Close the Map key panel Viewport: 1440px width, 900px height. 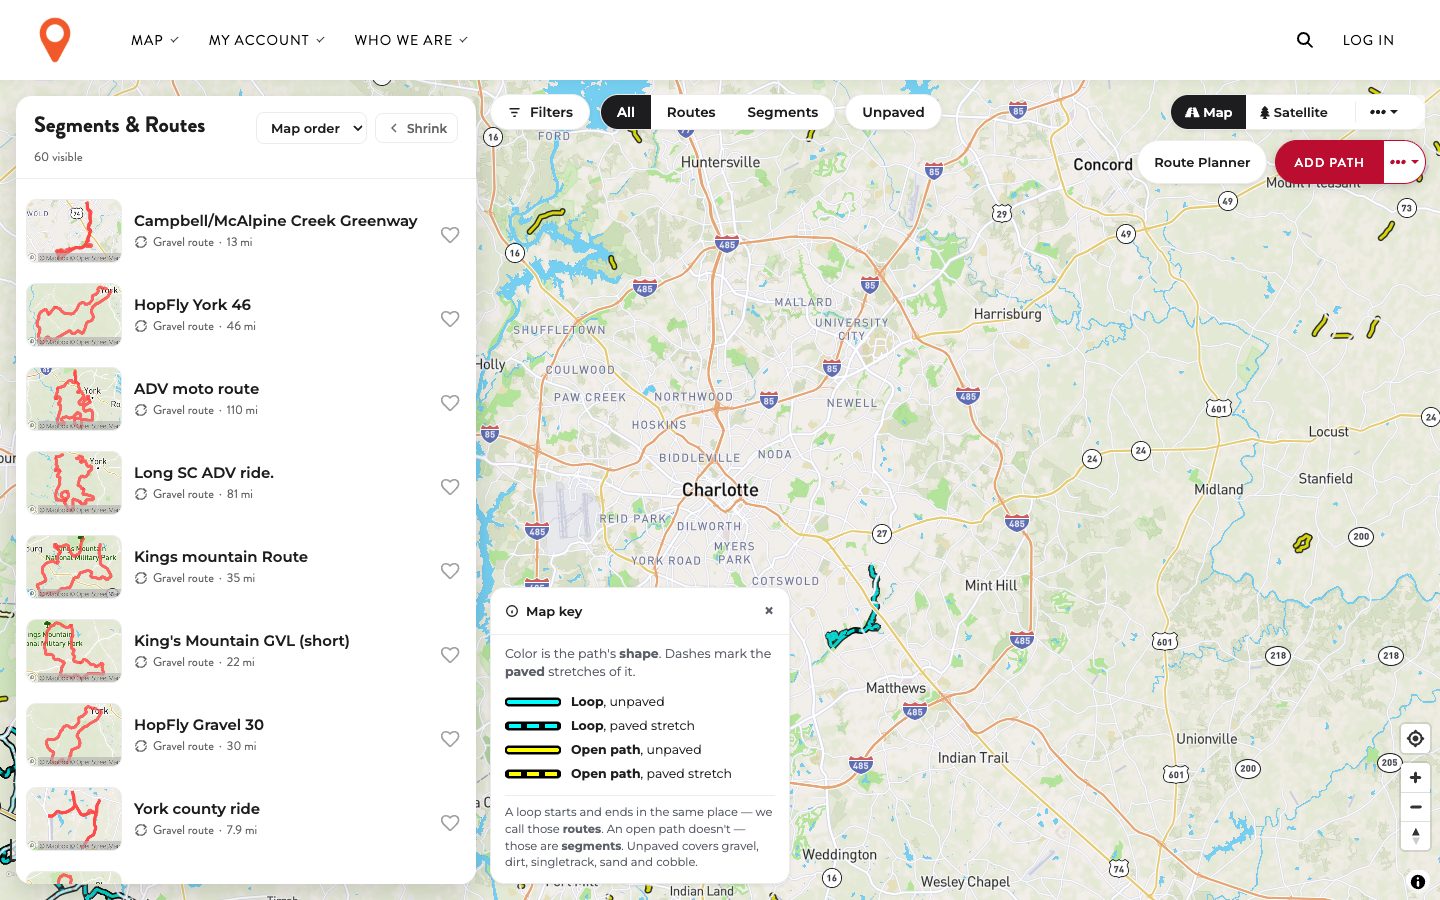(x=769, y=611)
